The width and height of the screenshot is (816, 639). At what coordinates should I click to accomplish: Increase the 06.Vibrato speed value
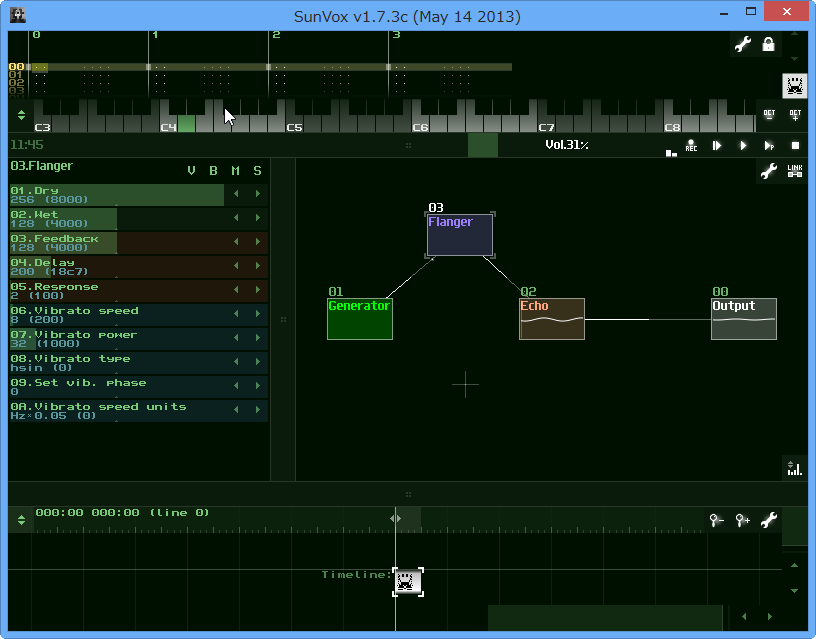(x=258, y=313)
